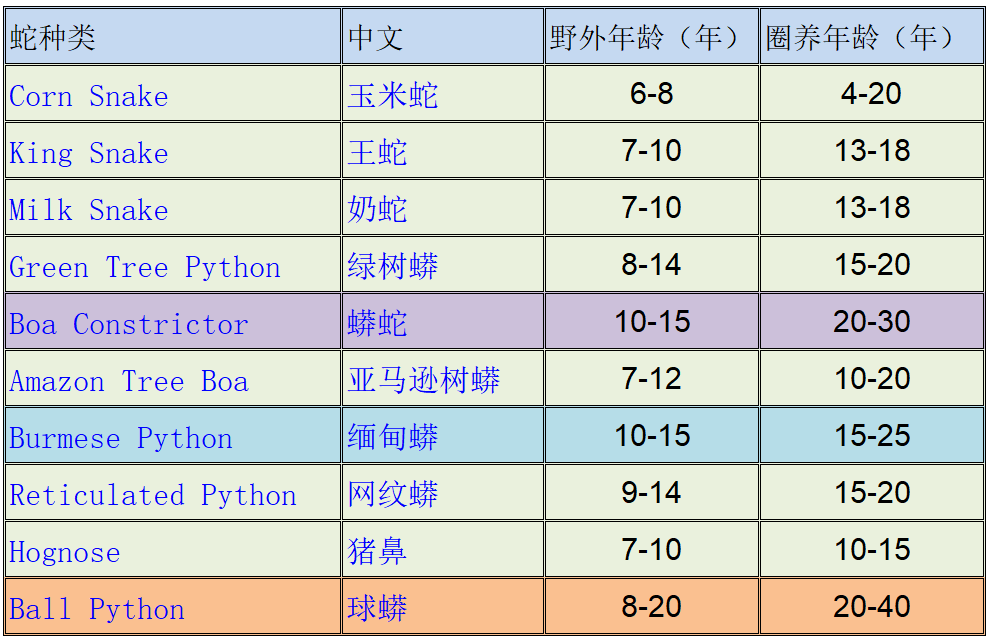Select the 蛇种类 header cell
990x643 pixels.
tap(173, 37)
